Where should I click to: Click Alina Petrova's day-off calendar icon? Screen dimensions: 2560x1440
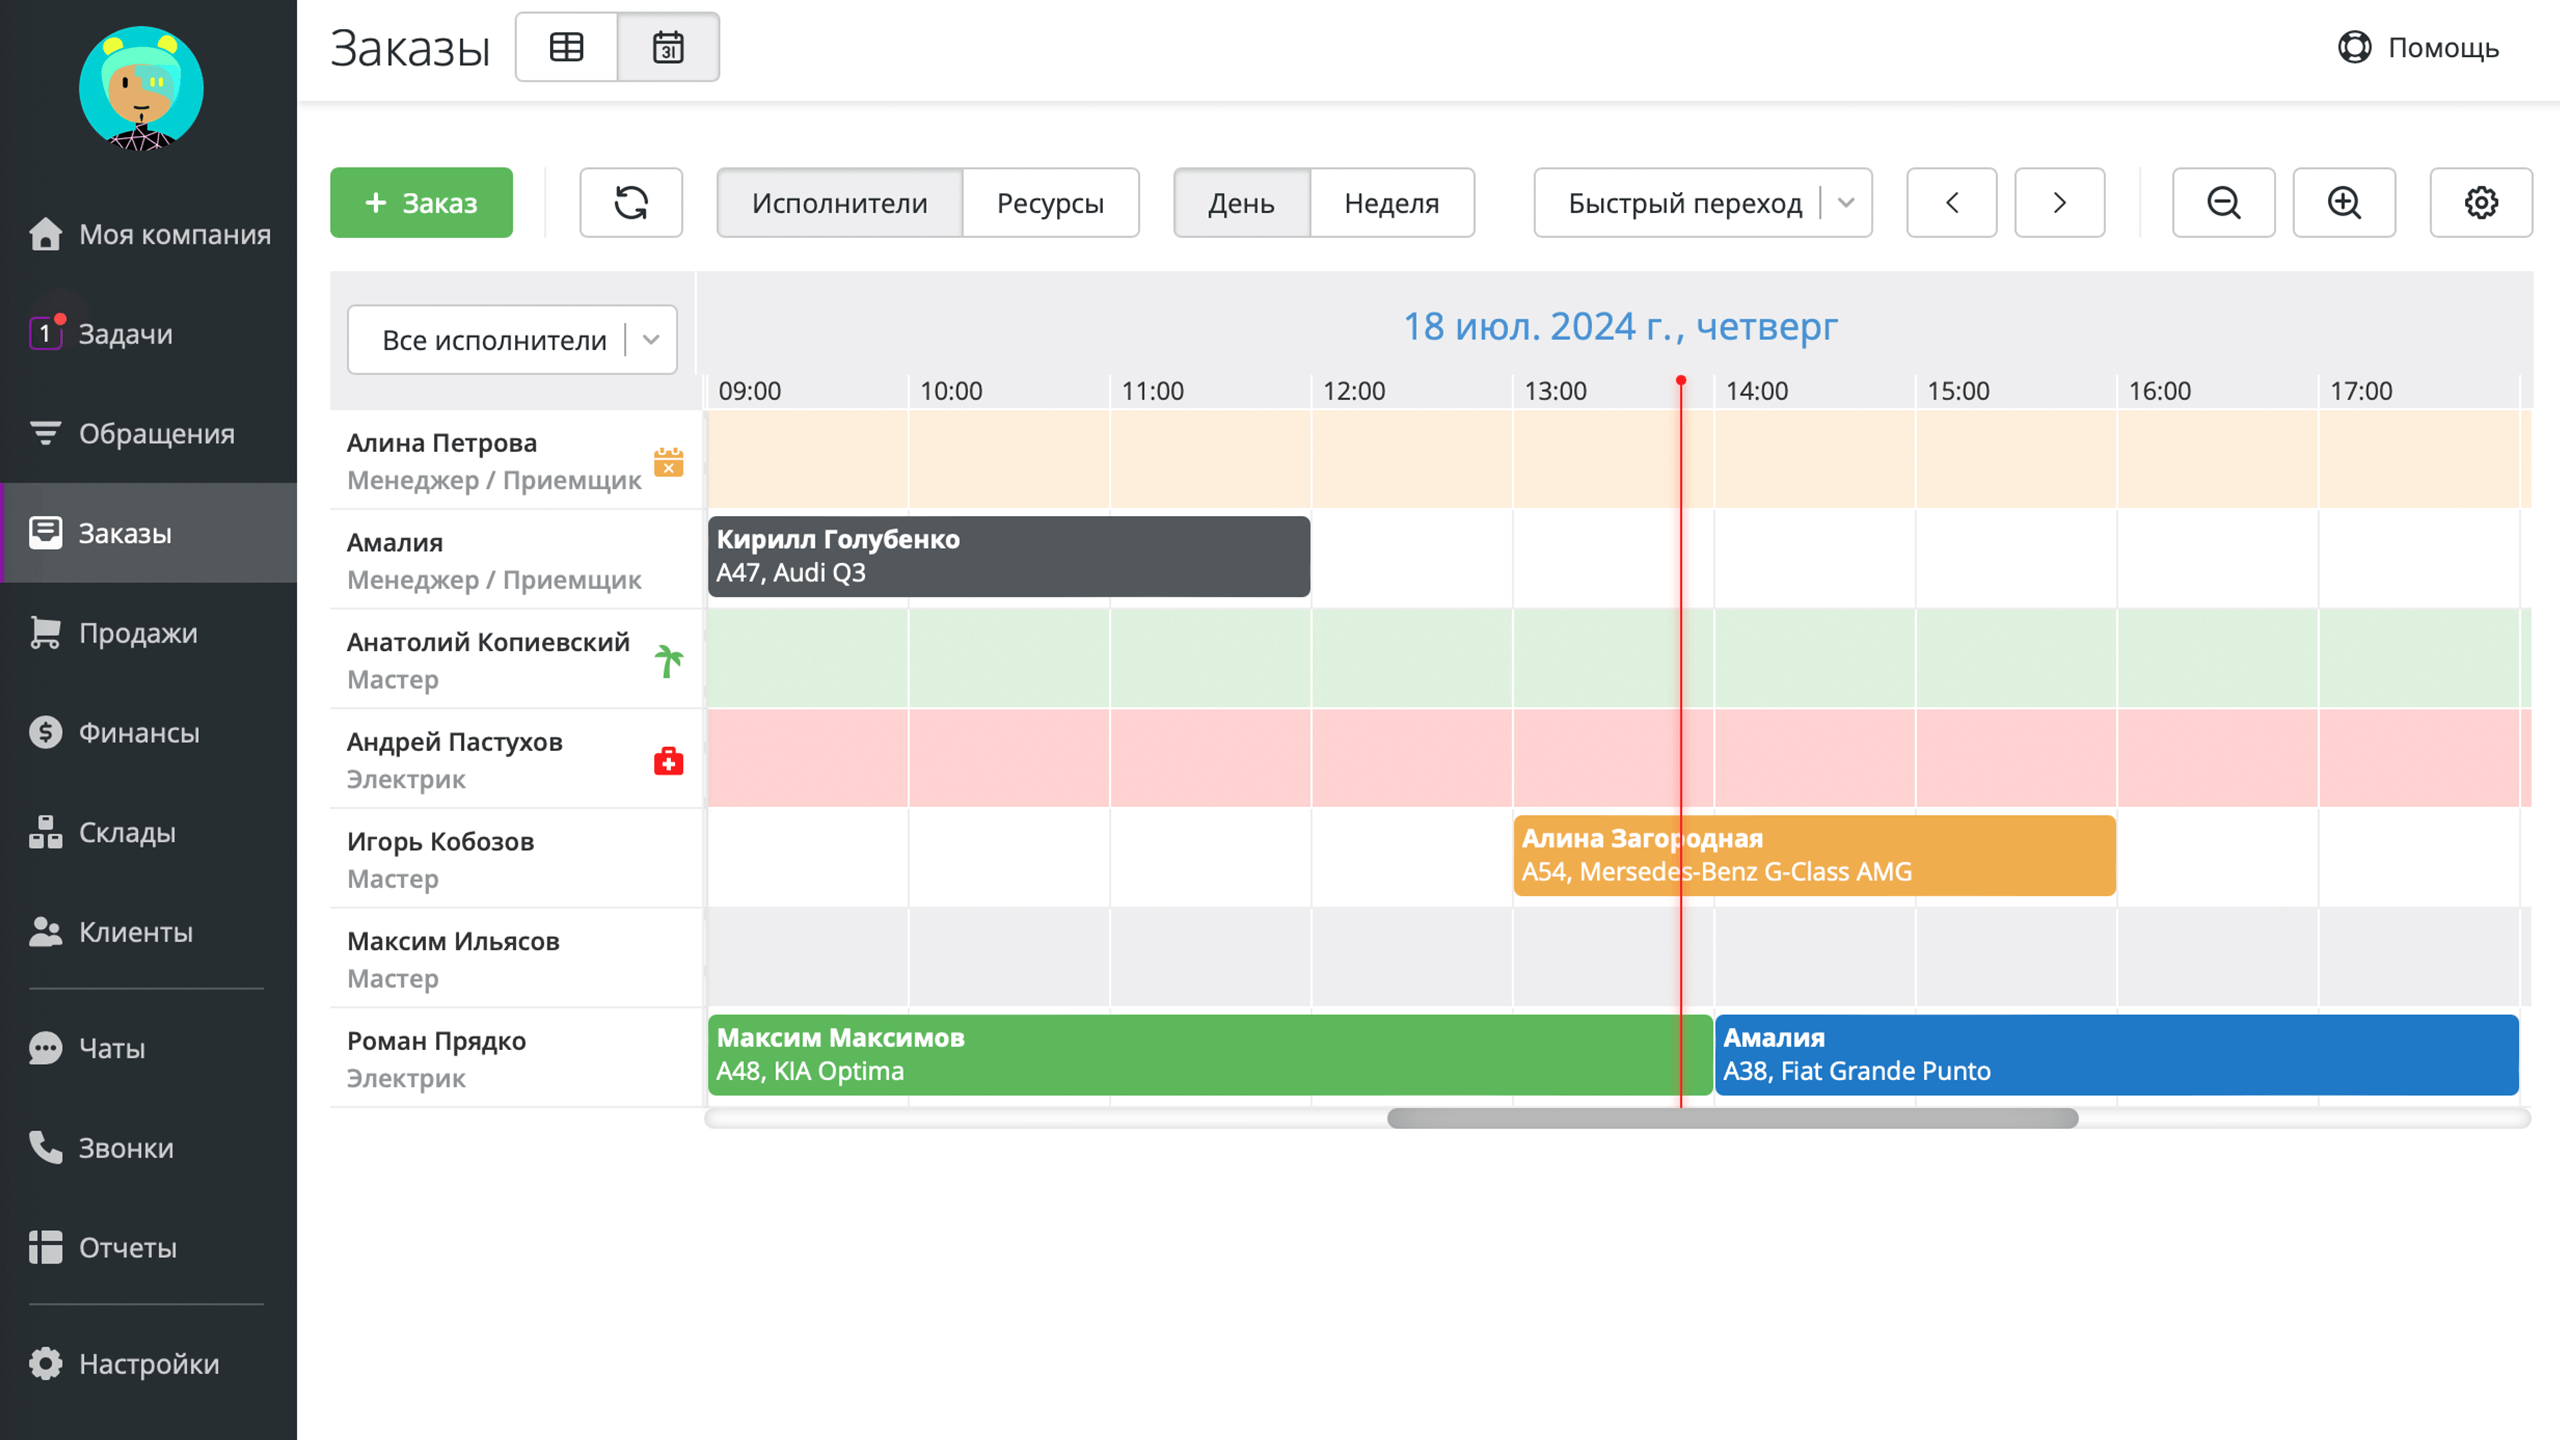(668, 462)
